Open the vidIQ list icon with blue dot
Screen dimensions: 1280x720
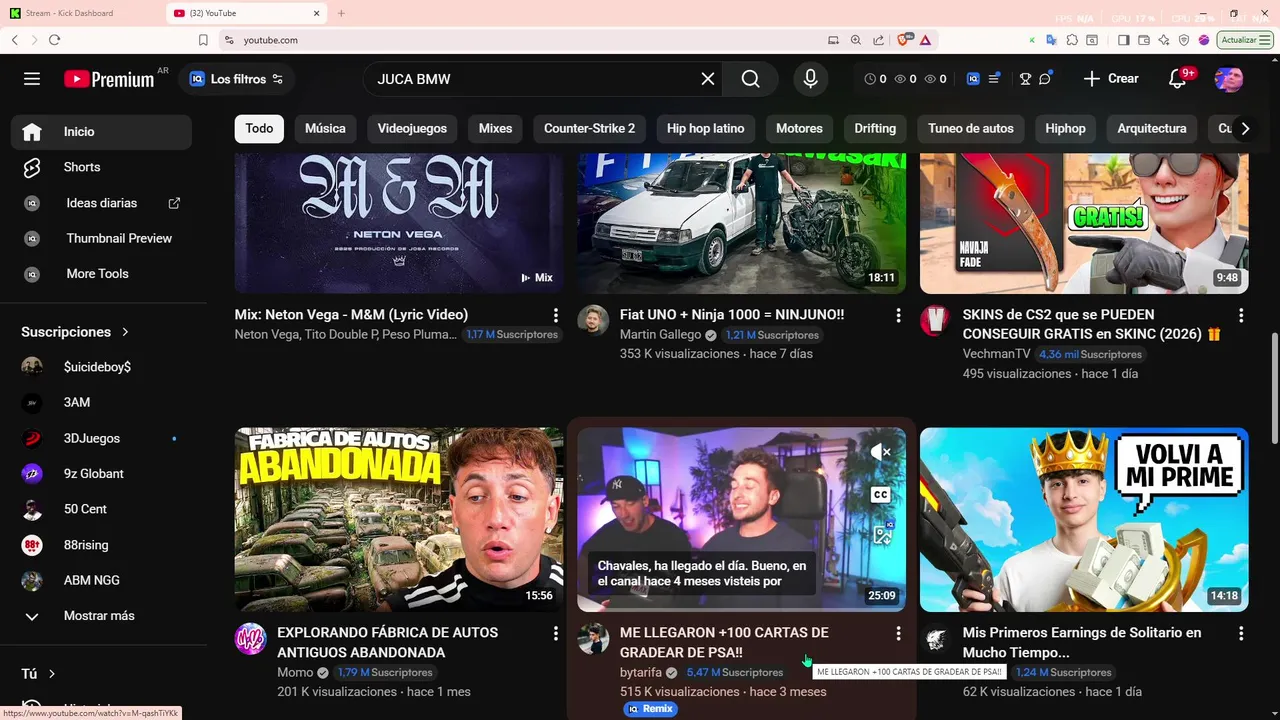point(994,79)
